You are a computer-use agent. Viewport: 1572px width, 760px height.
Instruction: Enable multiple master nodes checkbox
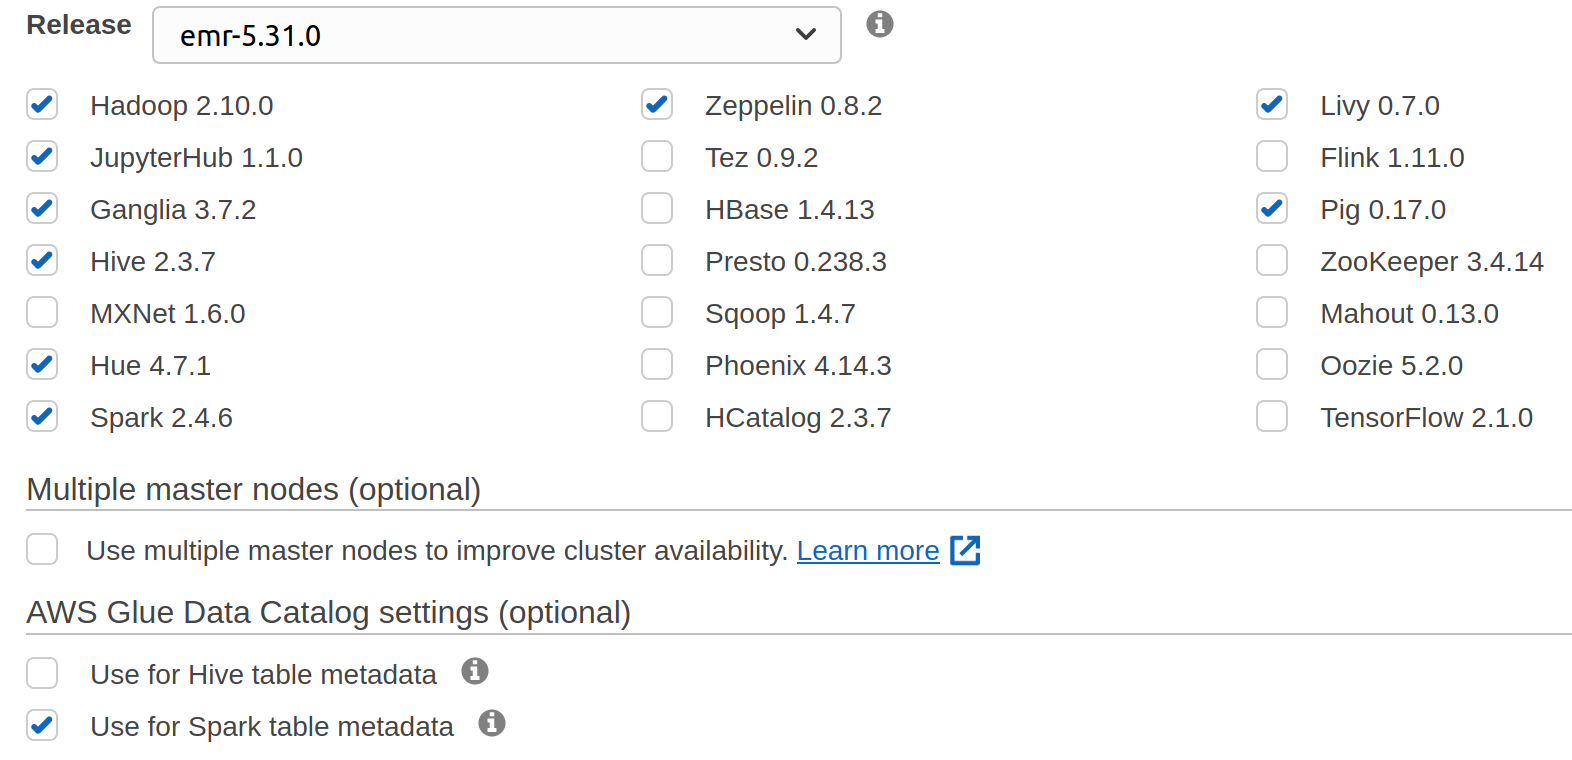42,550
